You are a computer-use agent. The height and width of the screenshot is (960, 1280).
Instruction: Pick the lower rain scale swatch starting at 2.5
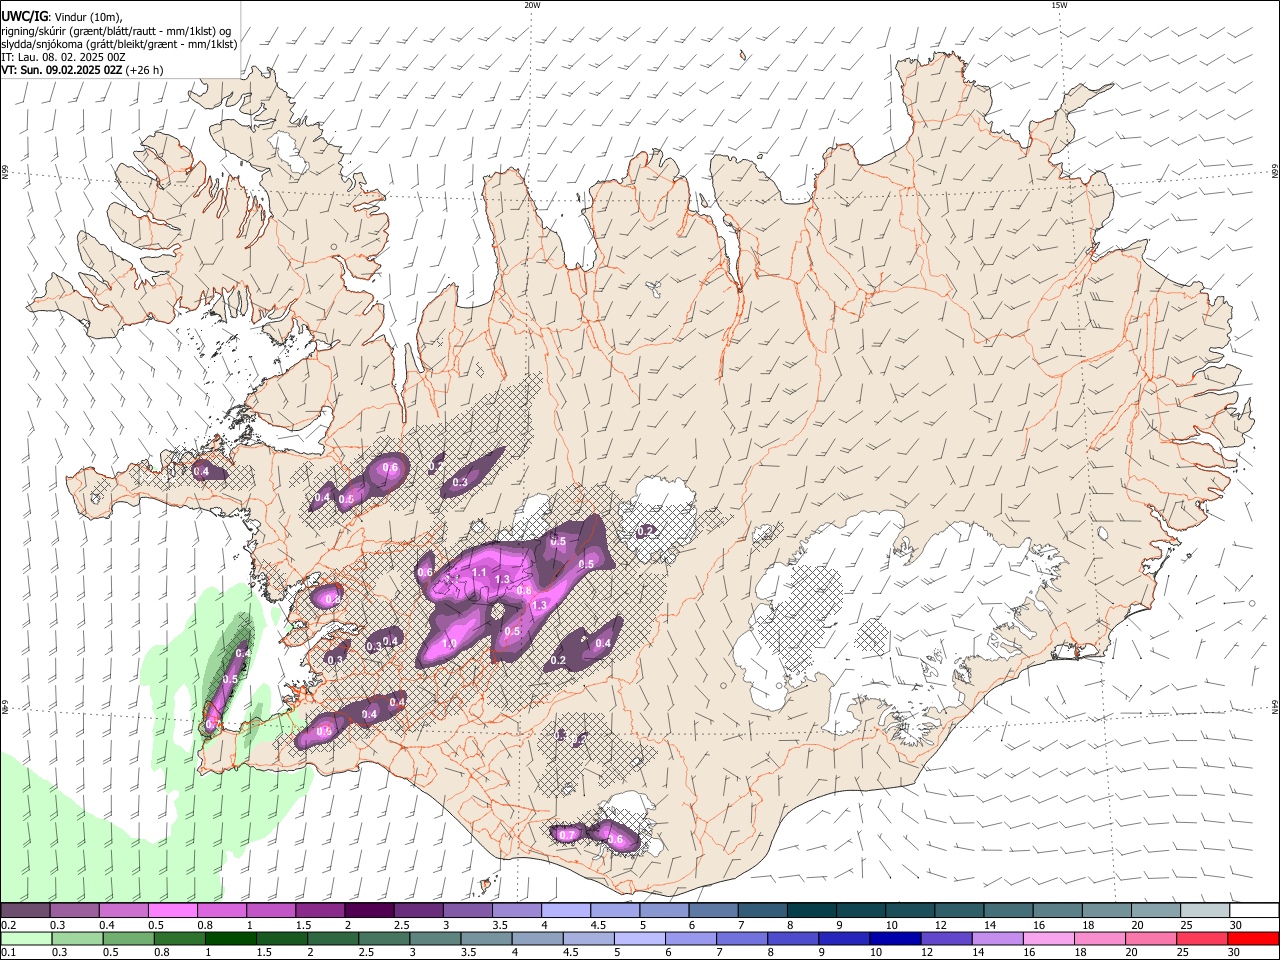pyautogui.click(x=383, y=938)
